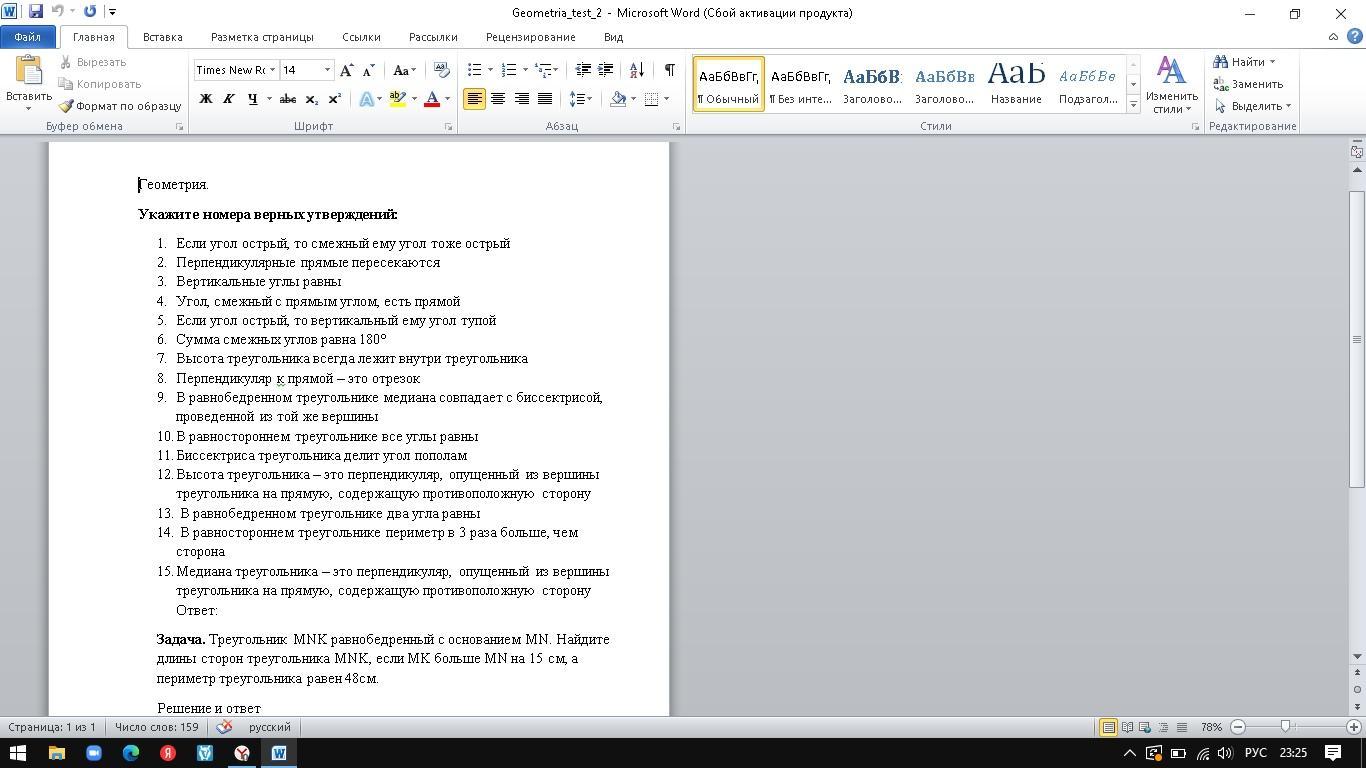1366x768 pixels.
Task: Show paragraph marks with pilcrow icon
Action: 669,70
